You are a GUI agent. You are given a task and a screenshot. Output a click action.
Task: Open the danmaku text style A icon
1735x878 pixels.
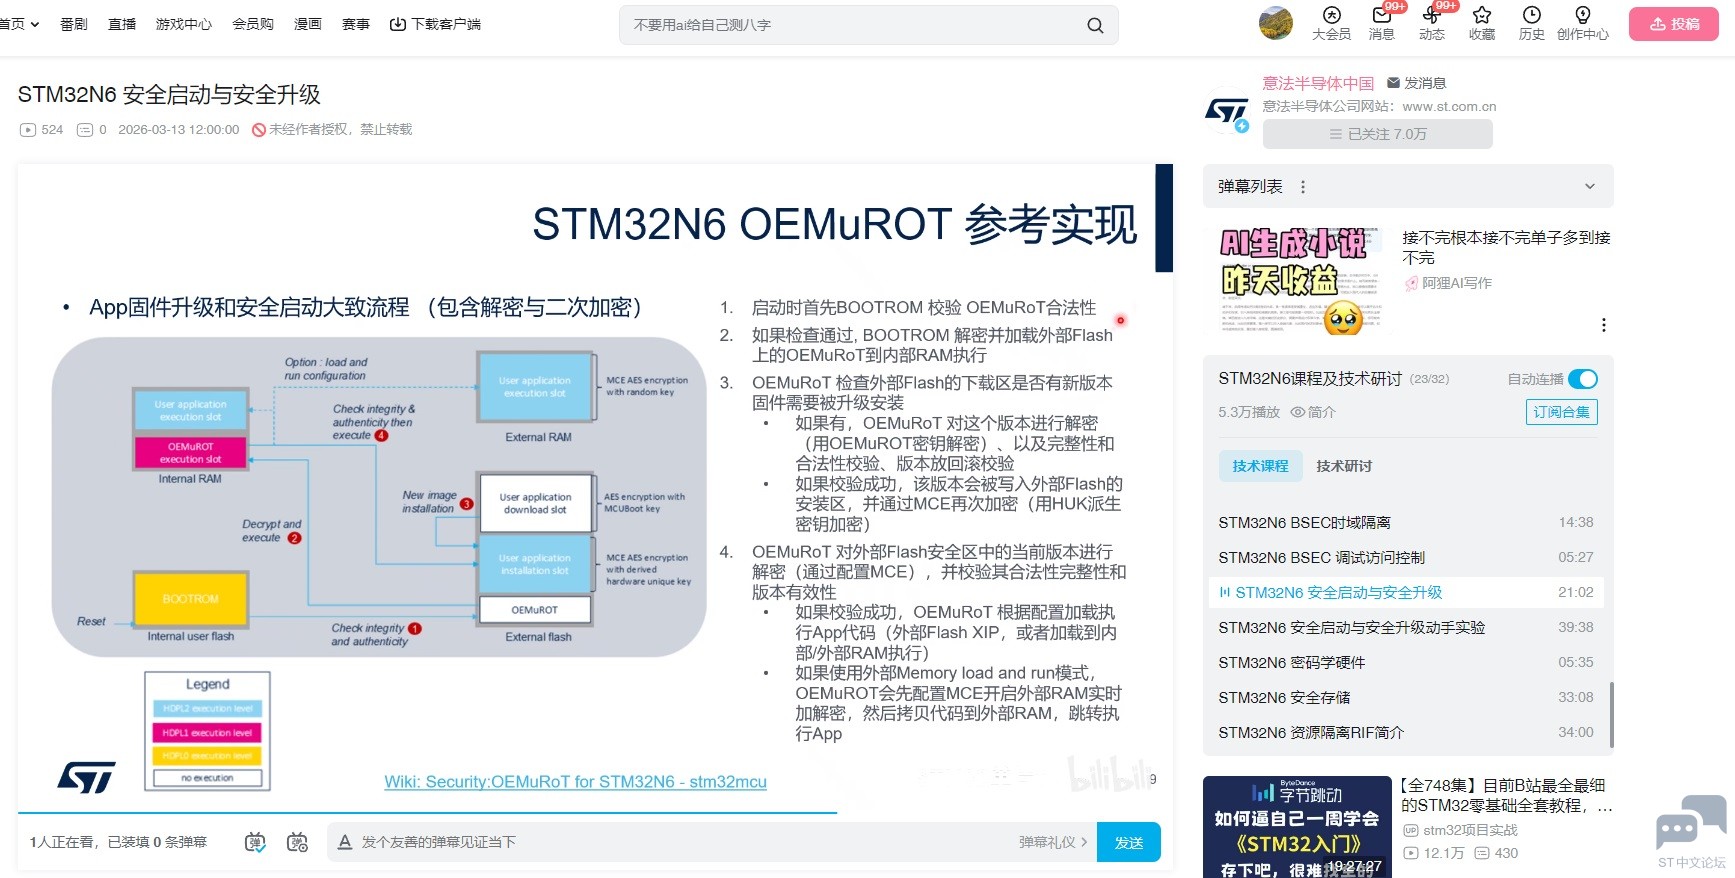point(345,842)
